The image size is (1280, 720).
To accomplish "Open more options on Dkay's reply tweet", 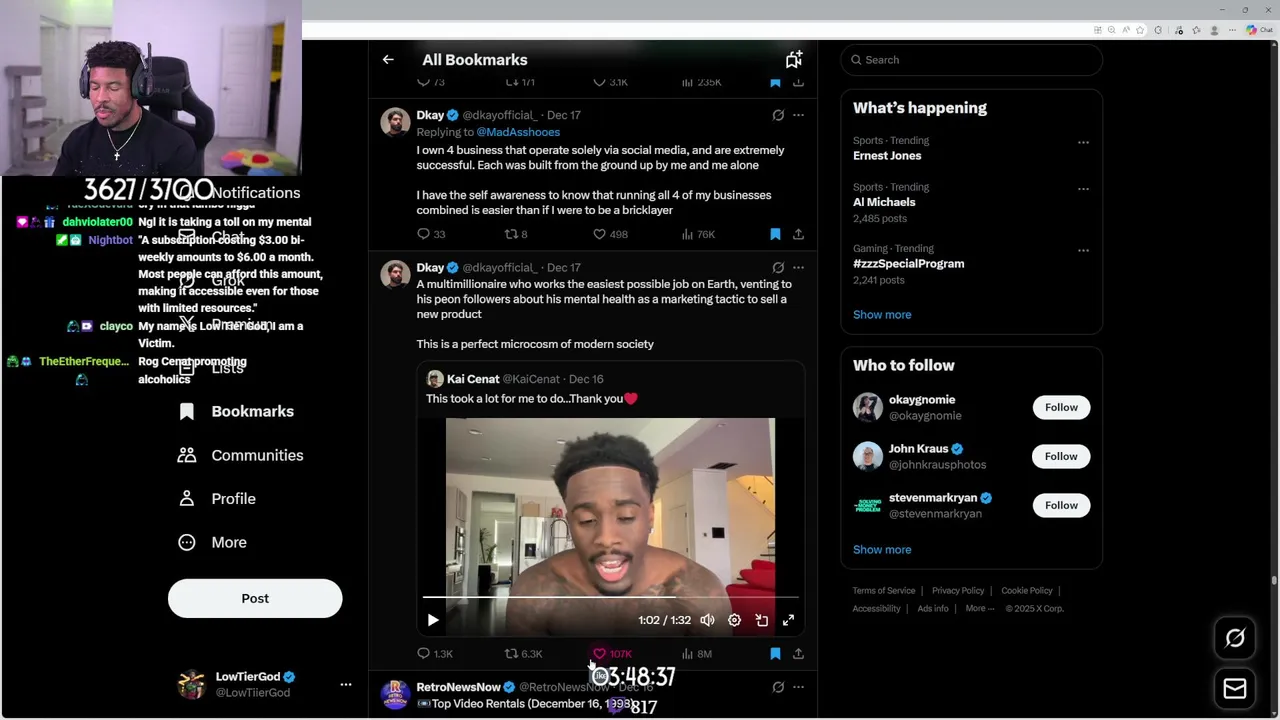I will coord(798,115).
